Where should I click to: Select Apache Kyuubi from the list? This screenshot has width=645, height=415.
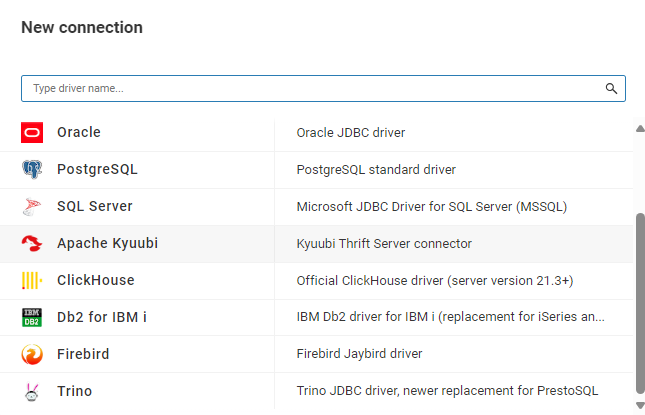[107, 243]
